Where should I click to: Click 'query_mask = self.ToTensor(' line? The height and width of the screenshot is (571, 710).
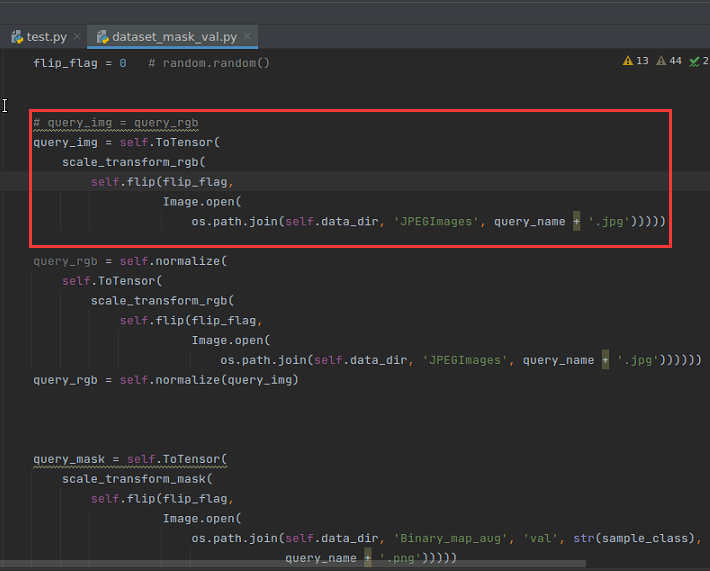(x=130, y=459)
